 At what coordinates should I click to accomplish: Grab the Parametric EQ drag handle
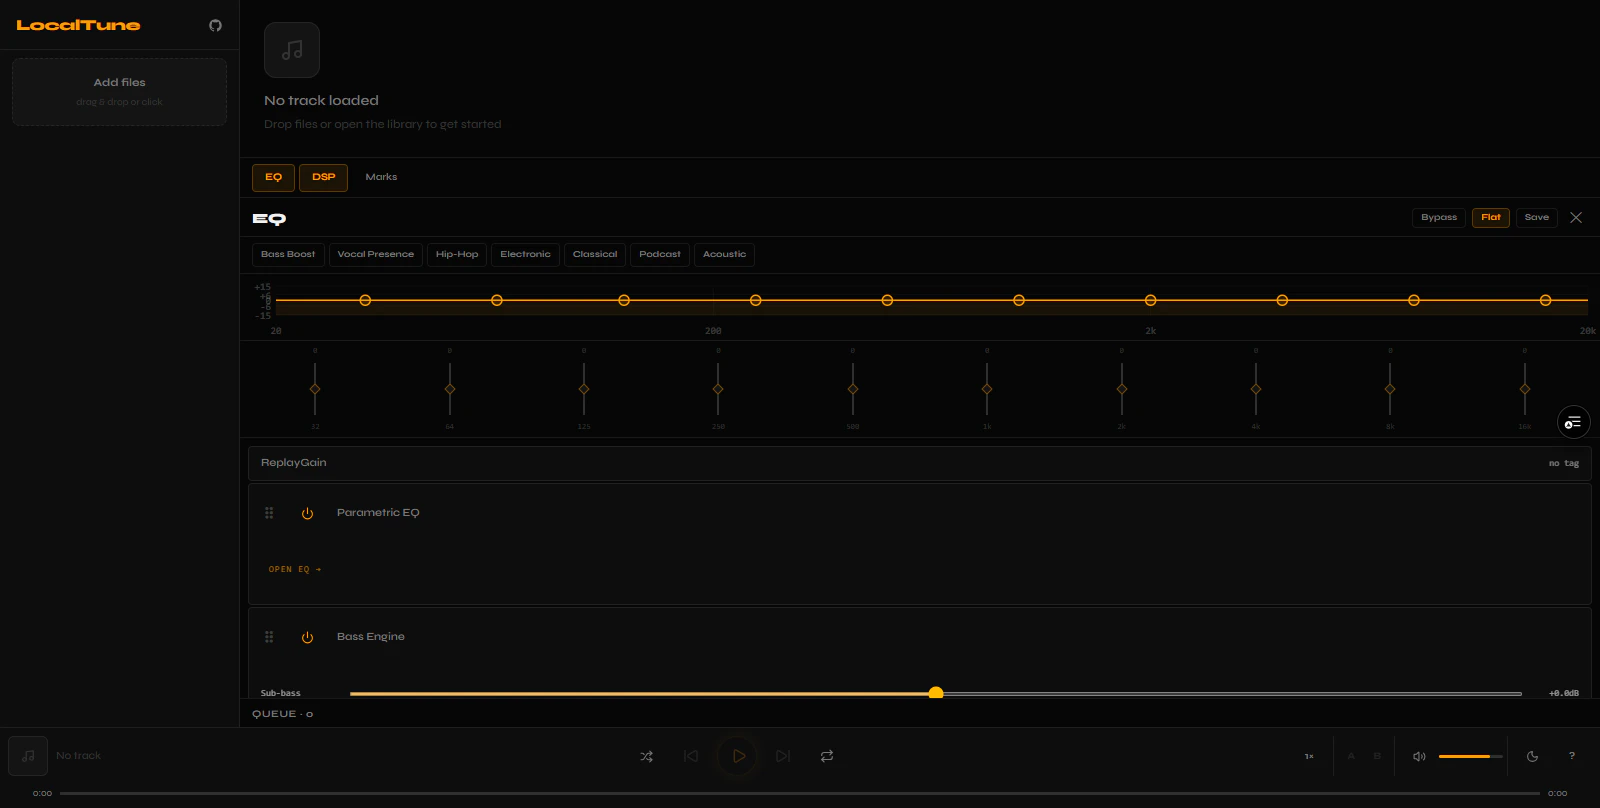(269, 513)
